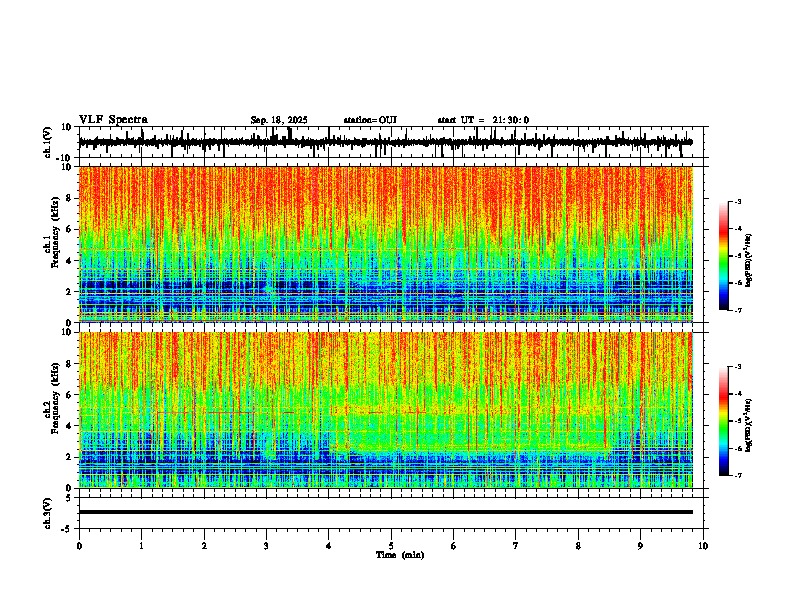Screen dimensions: 792x612
Task: Click the ch.2 spectrogram color scale bar
Action: [723, 421]
